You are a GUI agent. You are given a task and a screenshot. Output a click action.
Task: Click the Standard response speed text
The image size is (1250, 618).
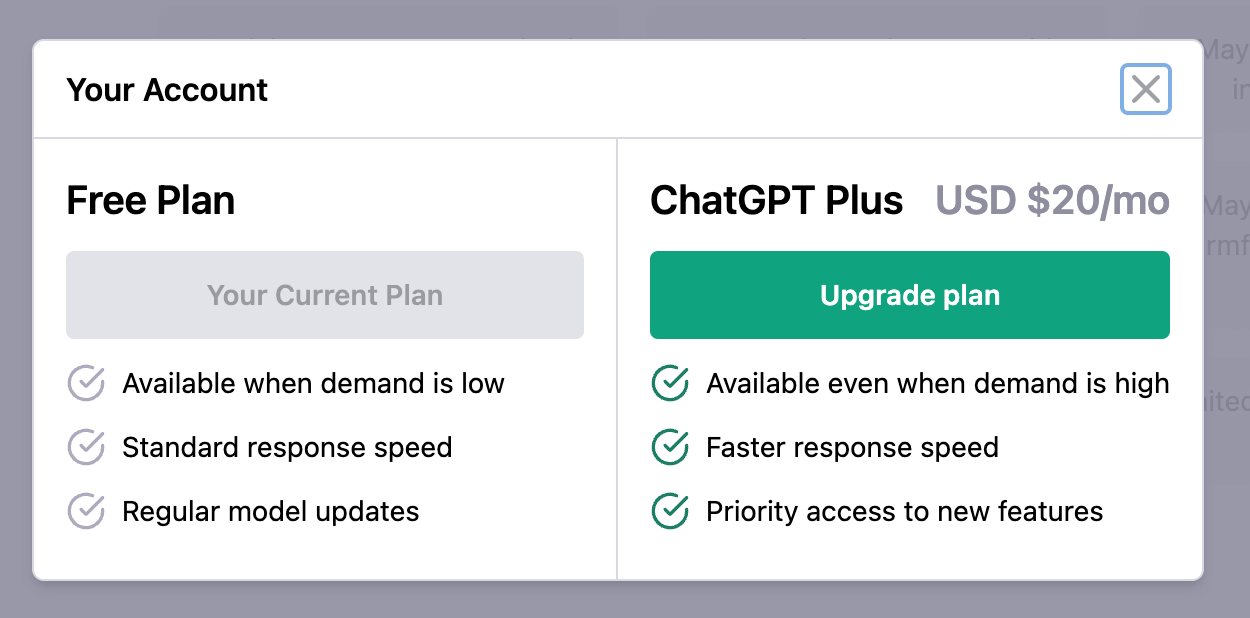point(287,447)
